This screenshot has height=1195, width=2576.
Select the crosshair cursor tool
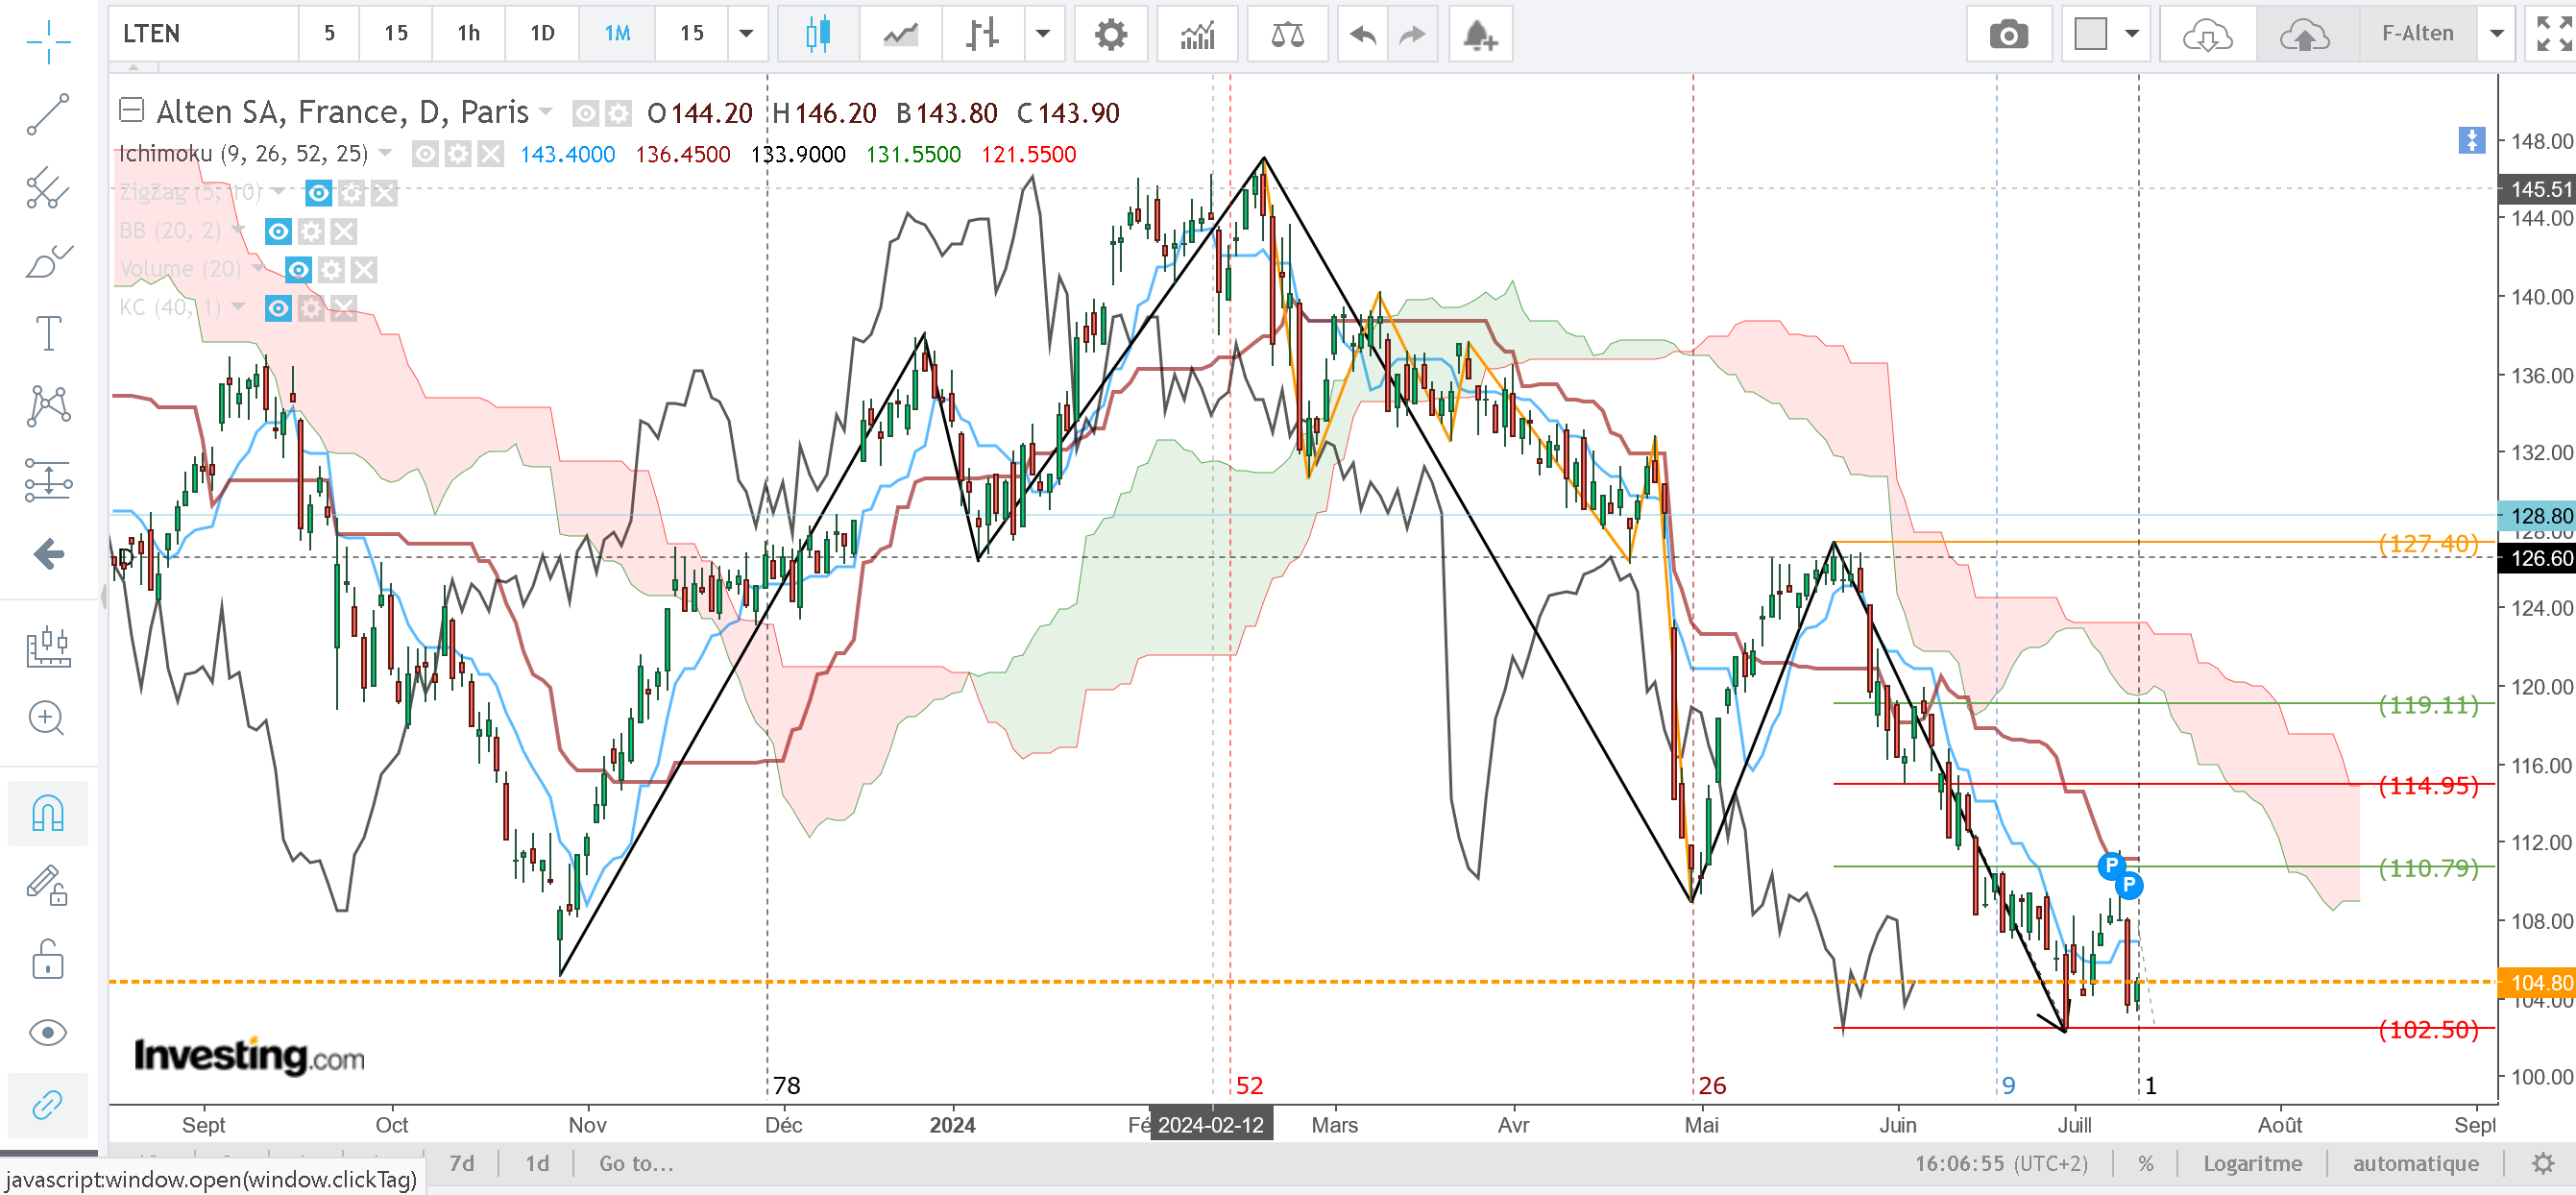pyautogui.click(x=47, y=40)
